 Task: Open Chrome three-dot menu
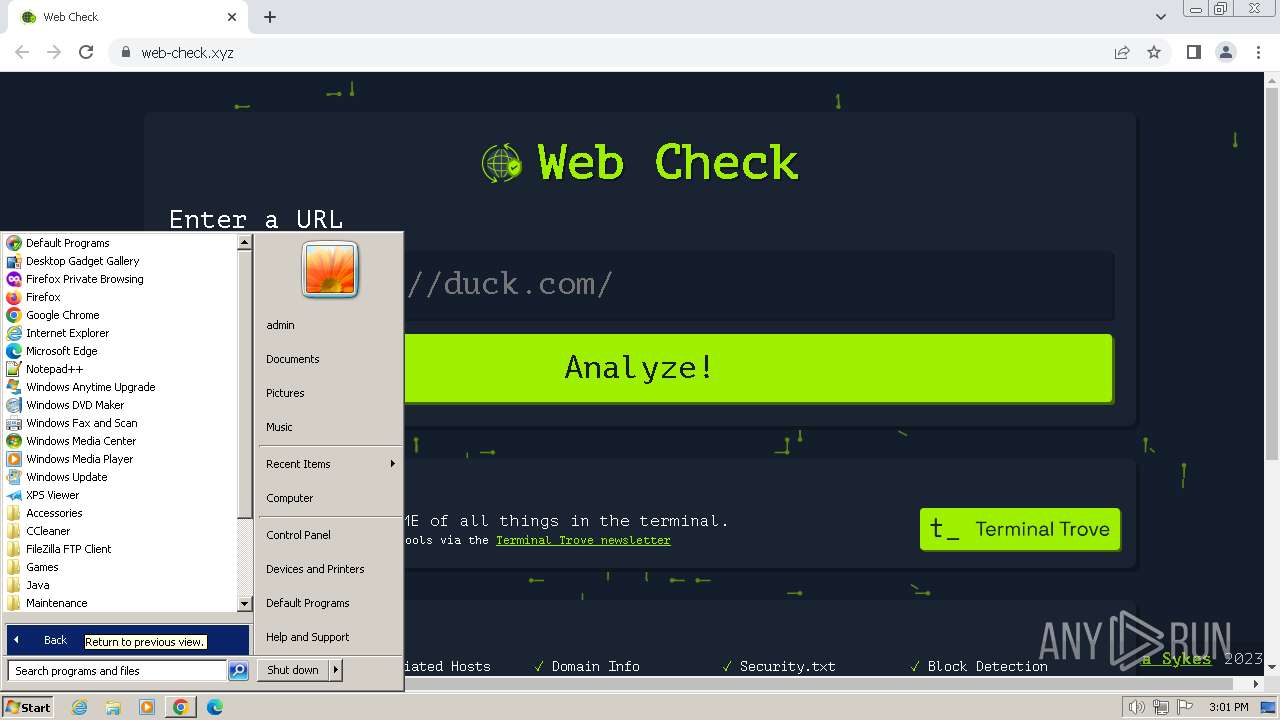coord(1258,52)
